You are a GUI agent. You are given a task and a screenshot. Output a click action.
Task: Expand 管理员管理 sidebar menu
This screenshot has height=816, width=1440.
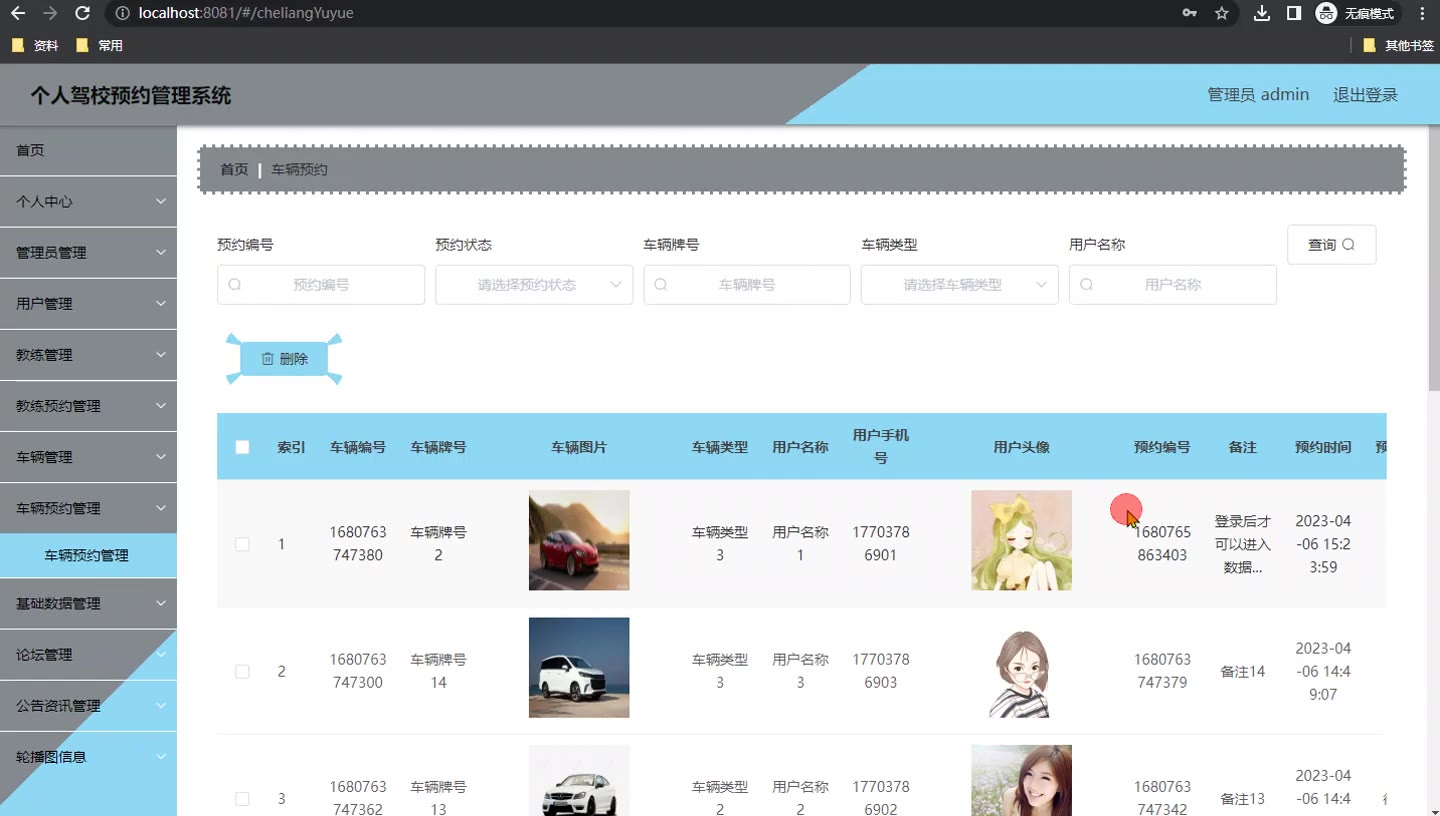point(88,253)
